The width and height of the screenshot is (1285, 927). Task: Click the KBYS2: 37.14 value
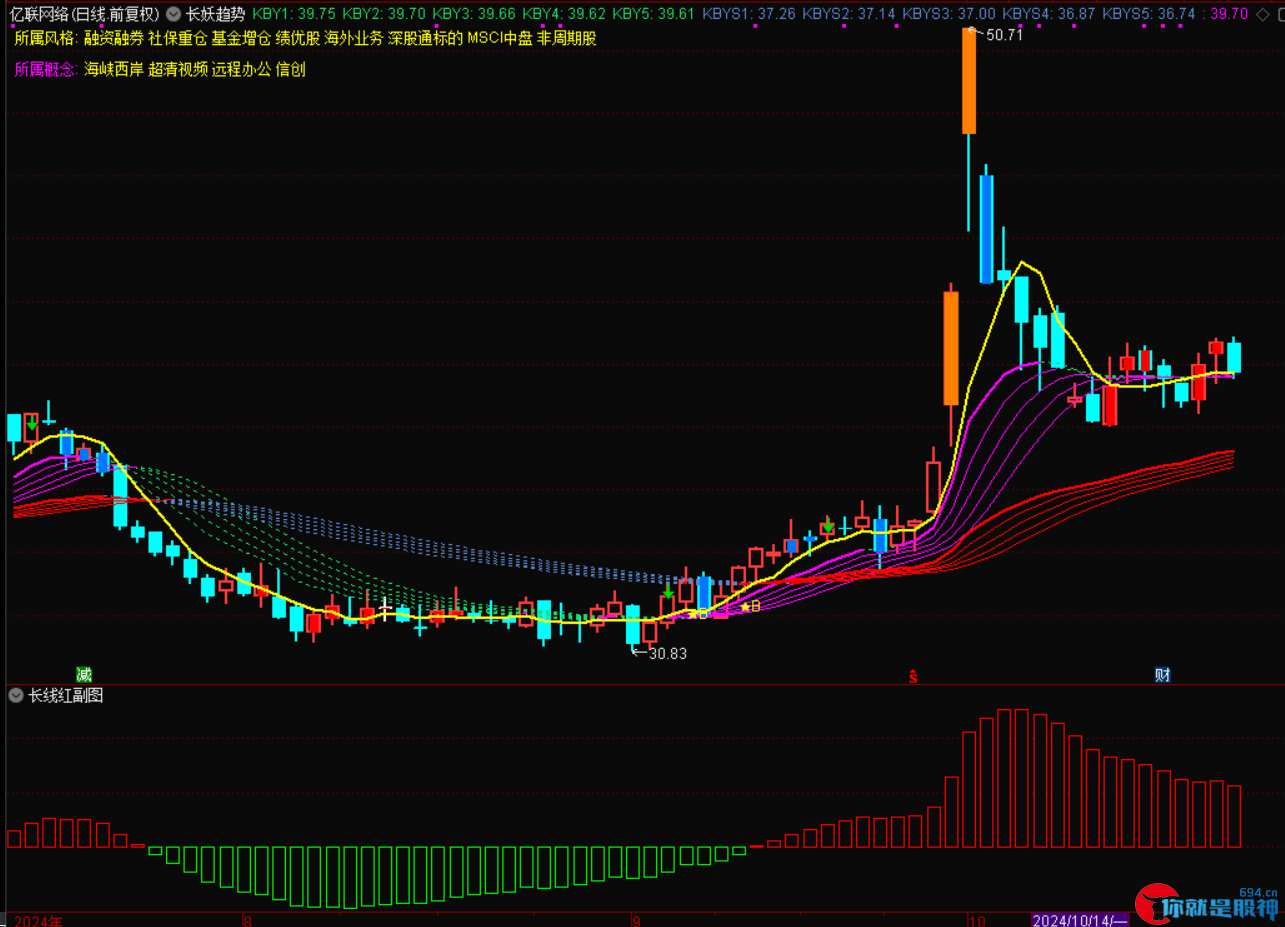point(849,14)
